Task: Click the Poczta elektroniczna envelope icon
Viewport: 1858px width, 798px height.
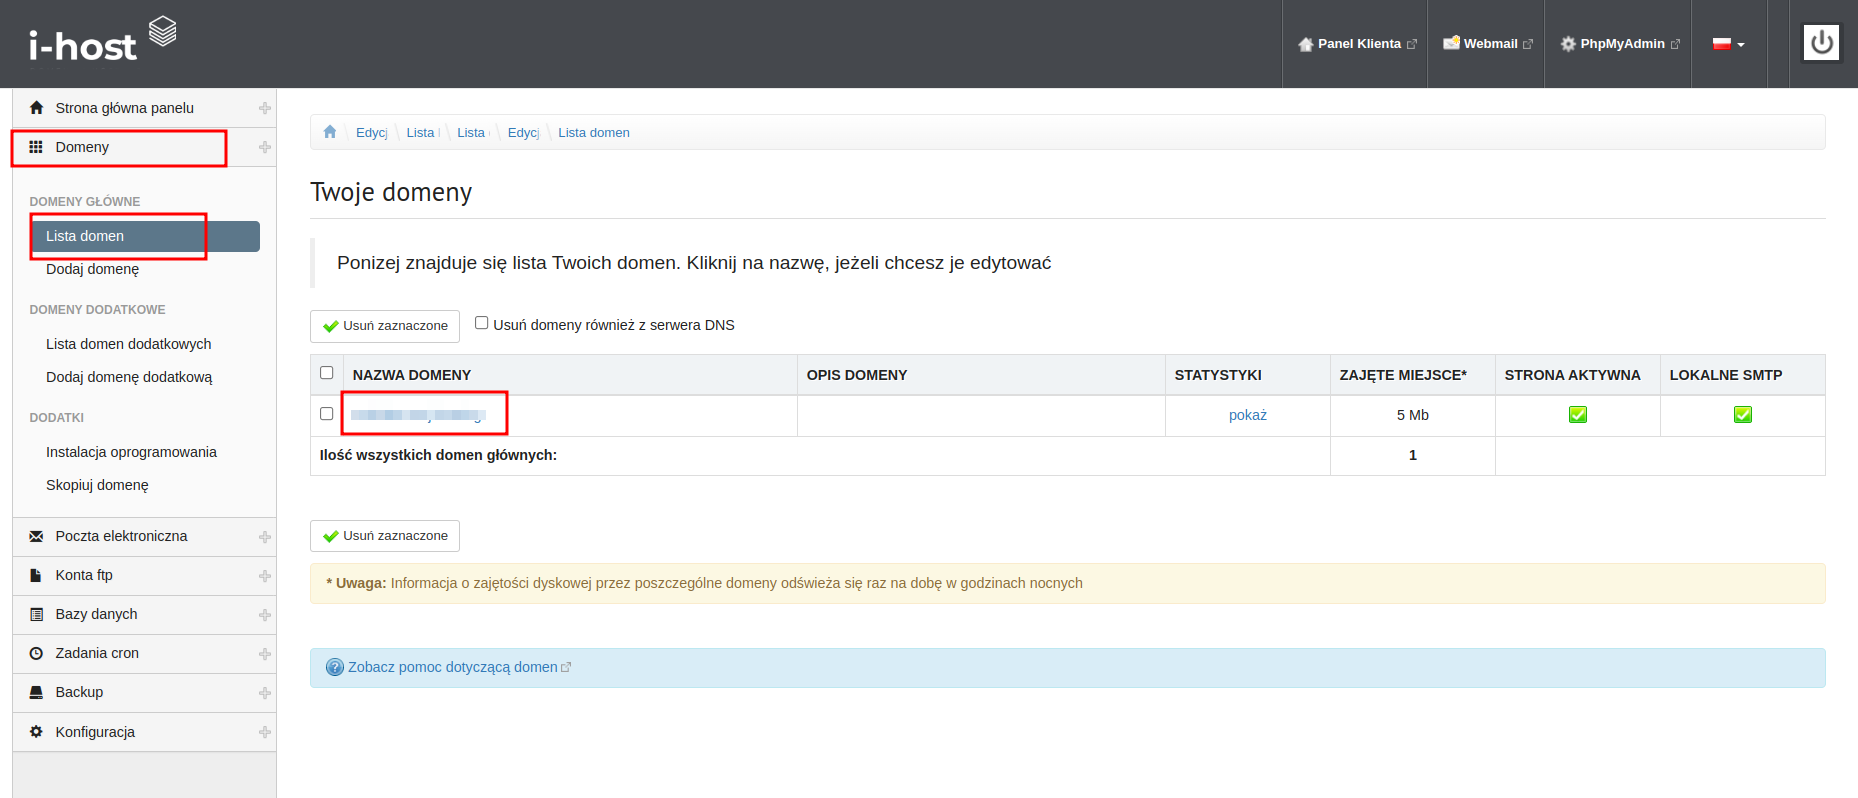Action: (x=36, y=536)
